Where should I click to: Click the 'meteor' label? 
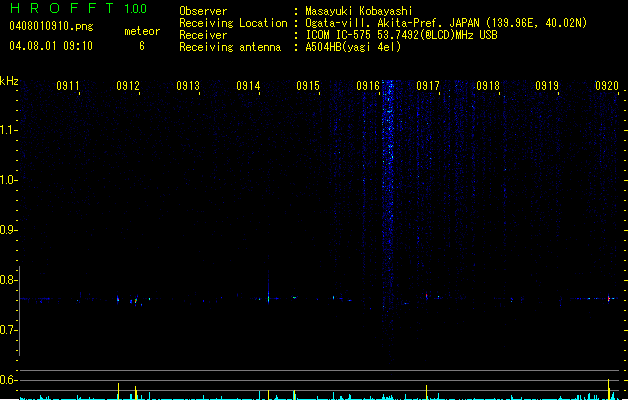coord(142,31)
